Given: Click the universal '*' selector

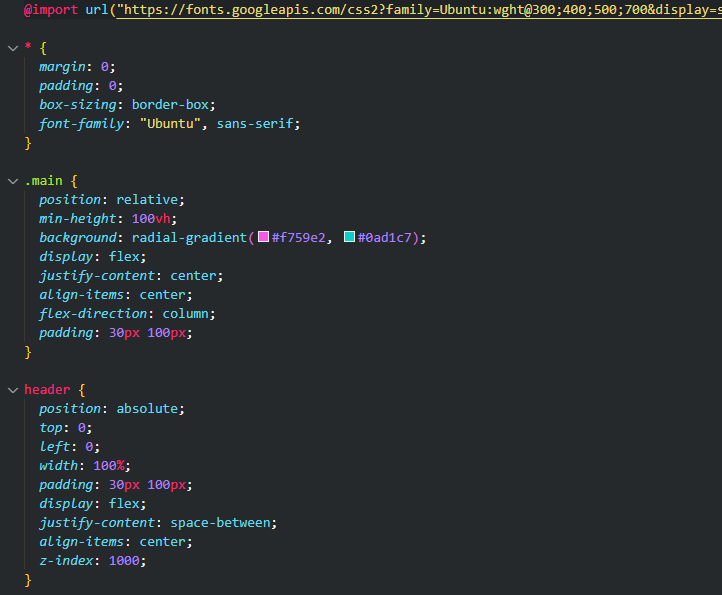Looking at the screenshot, I should 28,46.
